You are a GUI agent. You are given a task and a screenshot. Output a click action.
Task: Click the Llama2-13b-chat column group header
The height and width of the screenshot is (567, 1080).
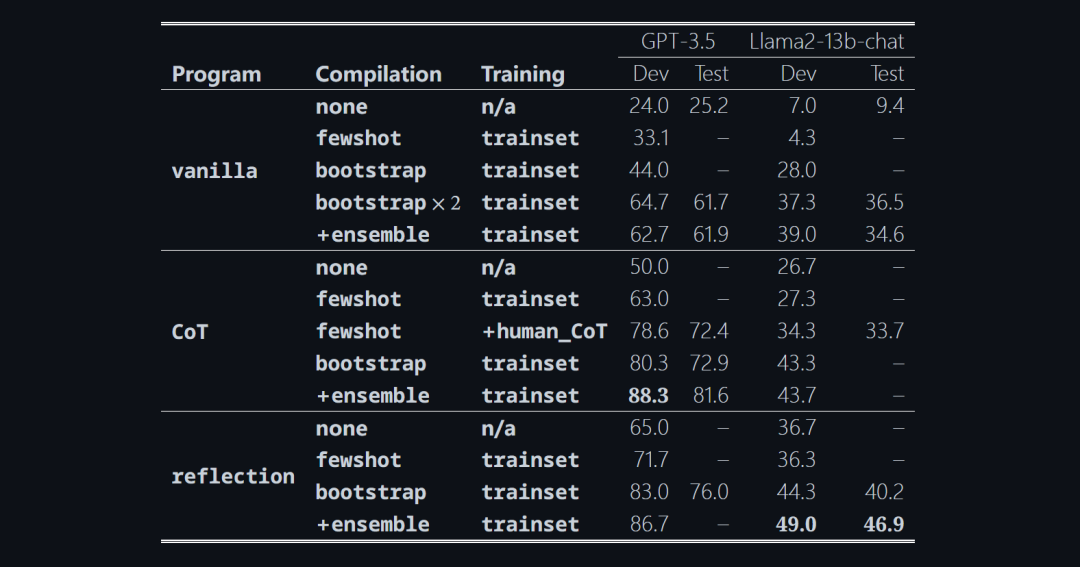pyautogui.click(x=826, y=42)
